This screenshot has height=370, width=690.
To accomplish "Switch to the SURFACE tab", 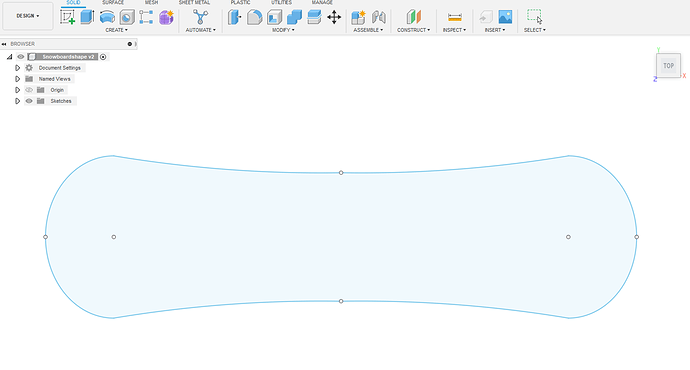I will pos(113,3).
